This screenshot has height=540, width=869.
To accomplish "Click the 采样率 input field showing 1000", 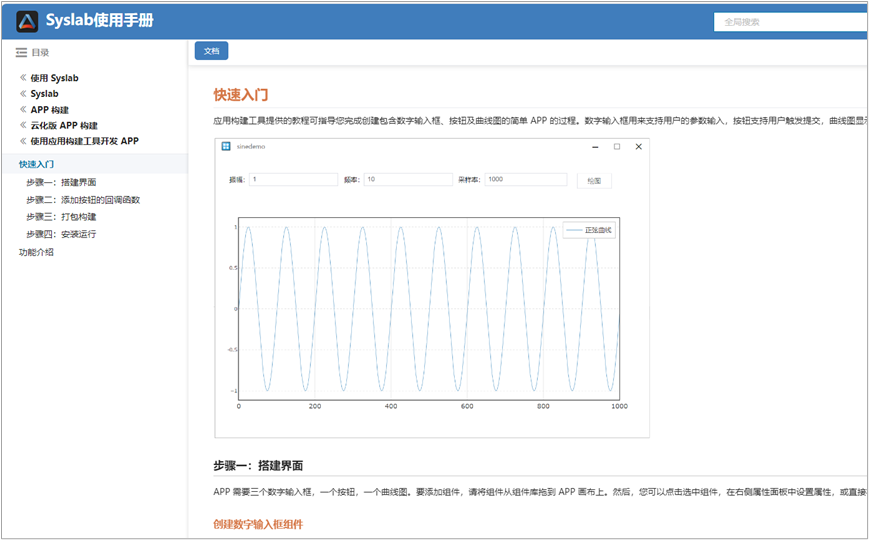I will pos(526,179).
